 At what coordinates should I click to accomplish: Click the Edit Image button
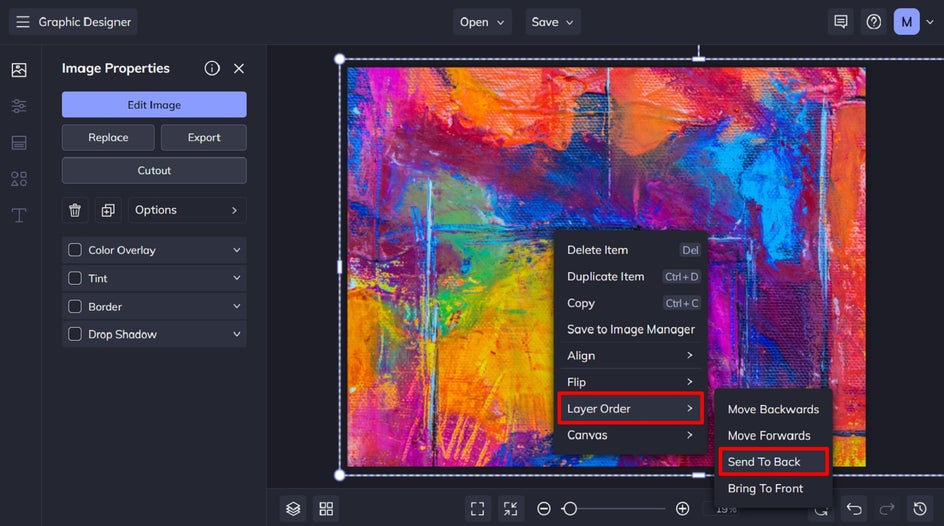(x=154, y=105)
